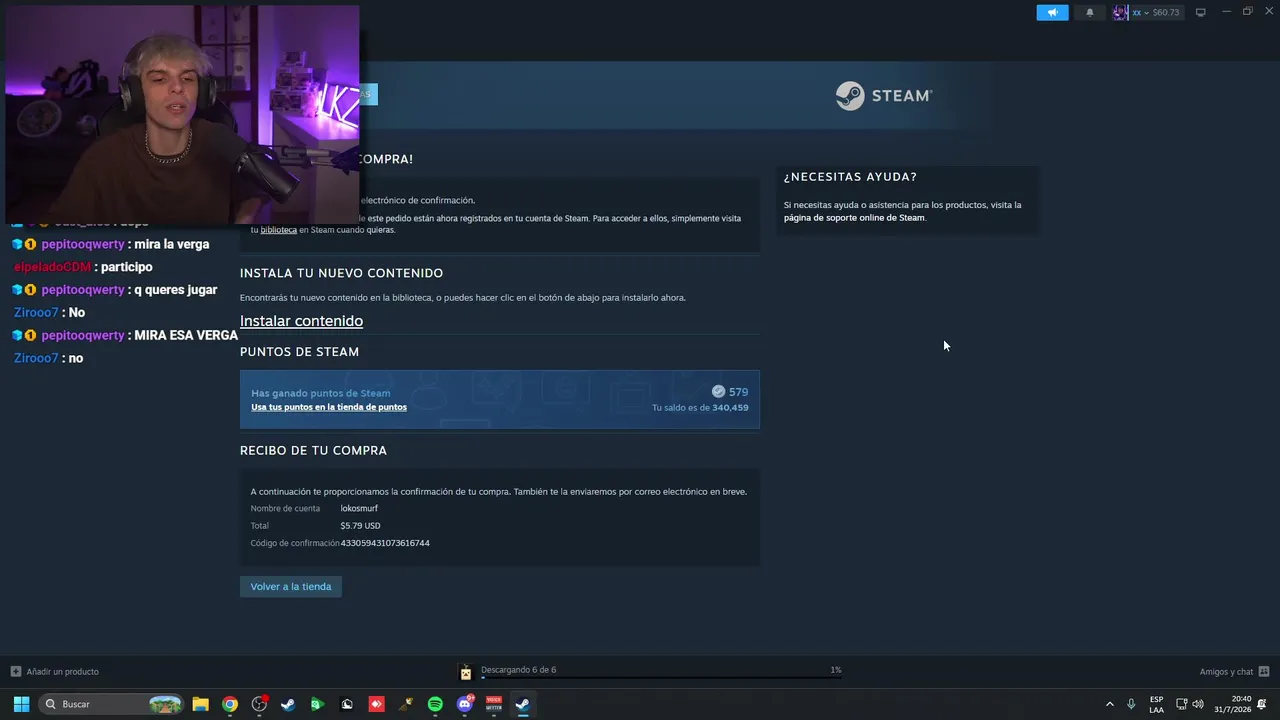This screenshot has height=720, width=1280.
Task: Click chat message from elpeladoGDM
Action: [x=83, y=267]
